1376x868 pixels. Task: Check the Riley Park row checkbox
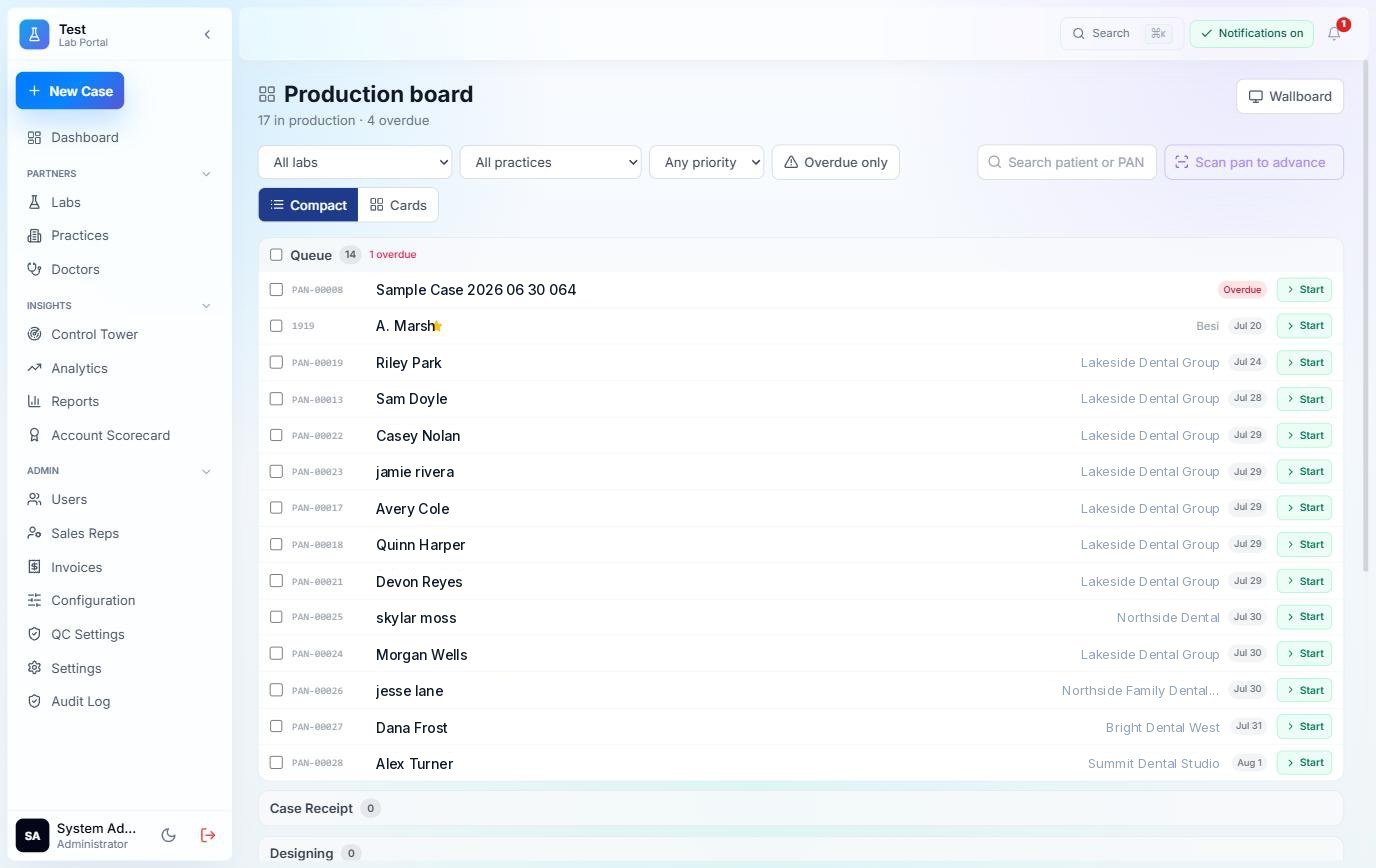tap(276, 362)
